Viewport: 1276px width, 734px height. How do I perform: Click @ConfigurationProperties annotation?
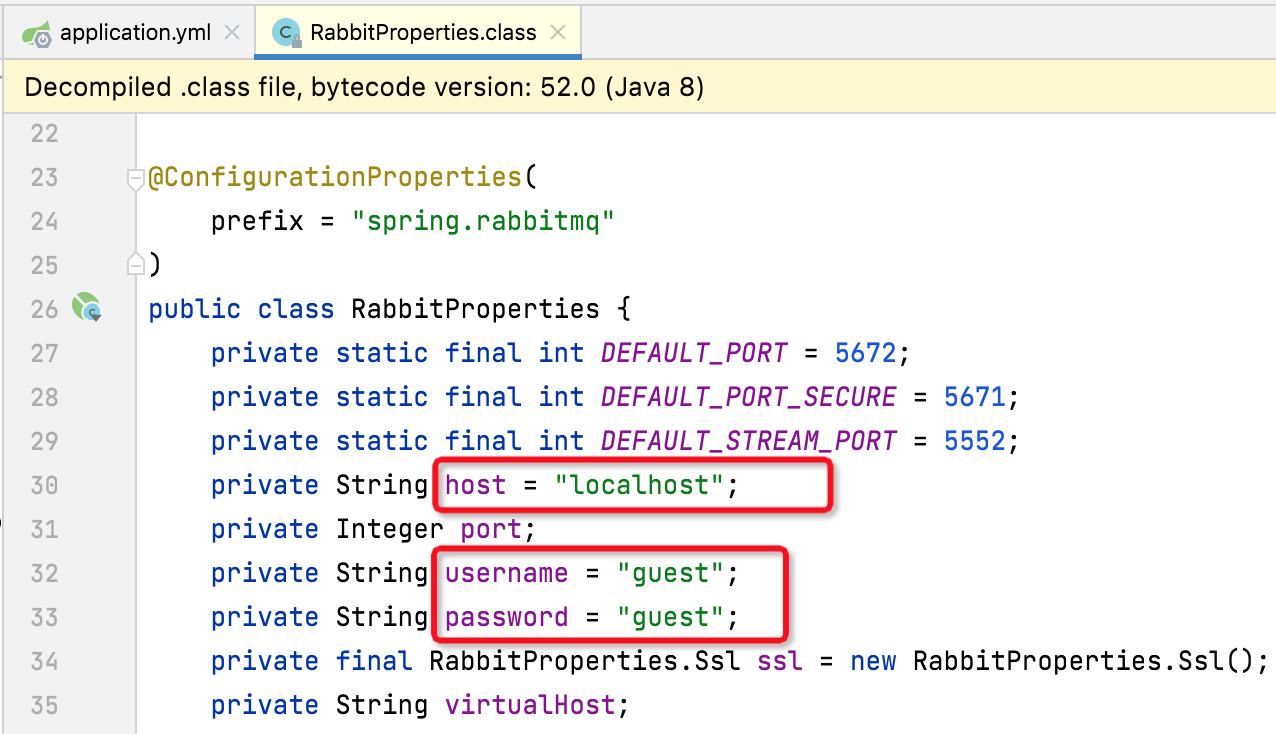pyautogui.click(x=335, y=177)
